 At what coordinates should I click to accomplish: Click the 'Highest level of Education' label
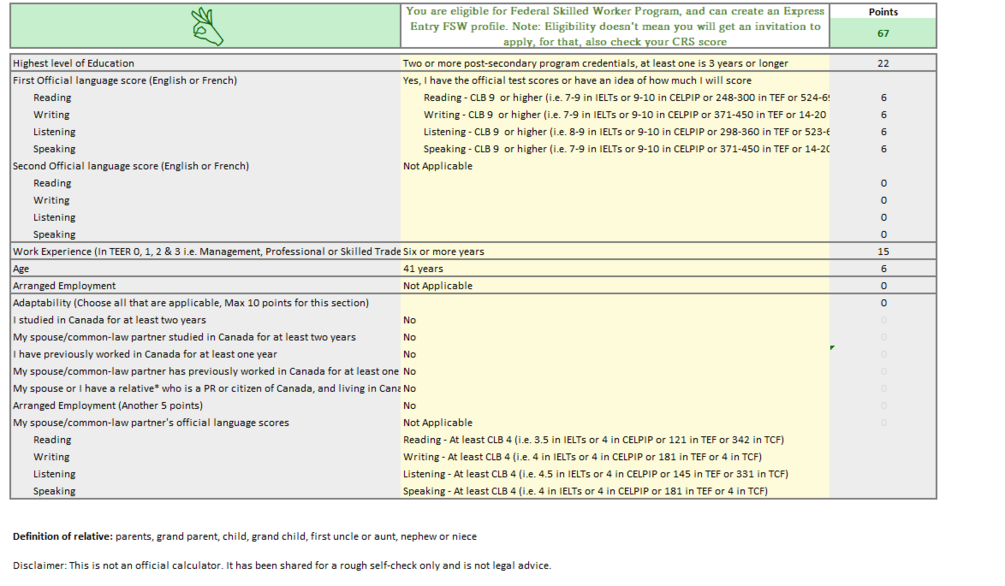(x=74, y=63)
